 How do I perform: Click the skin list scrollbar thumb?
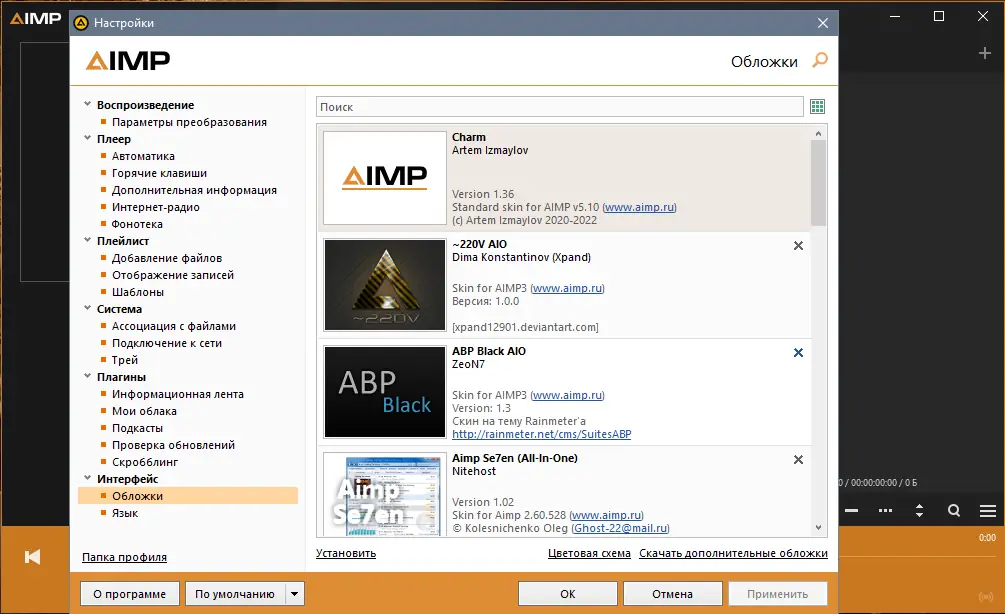(x=818, y=183)
